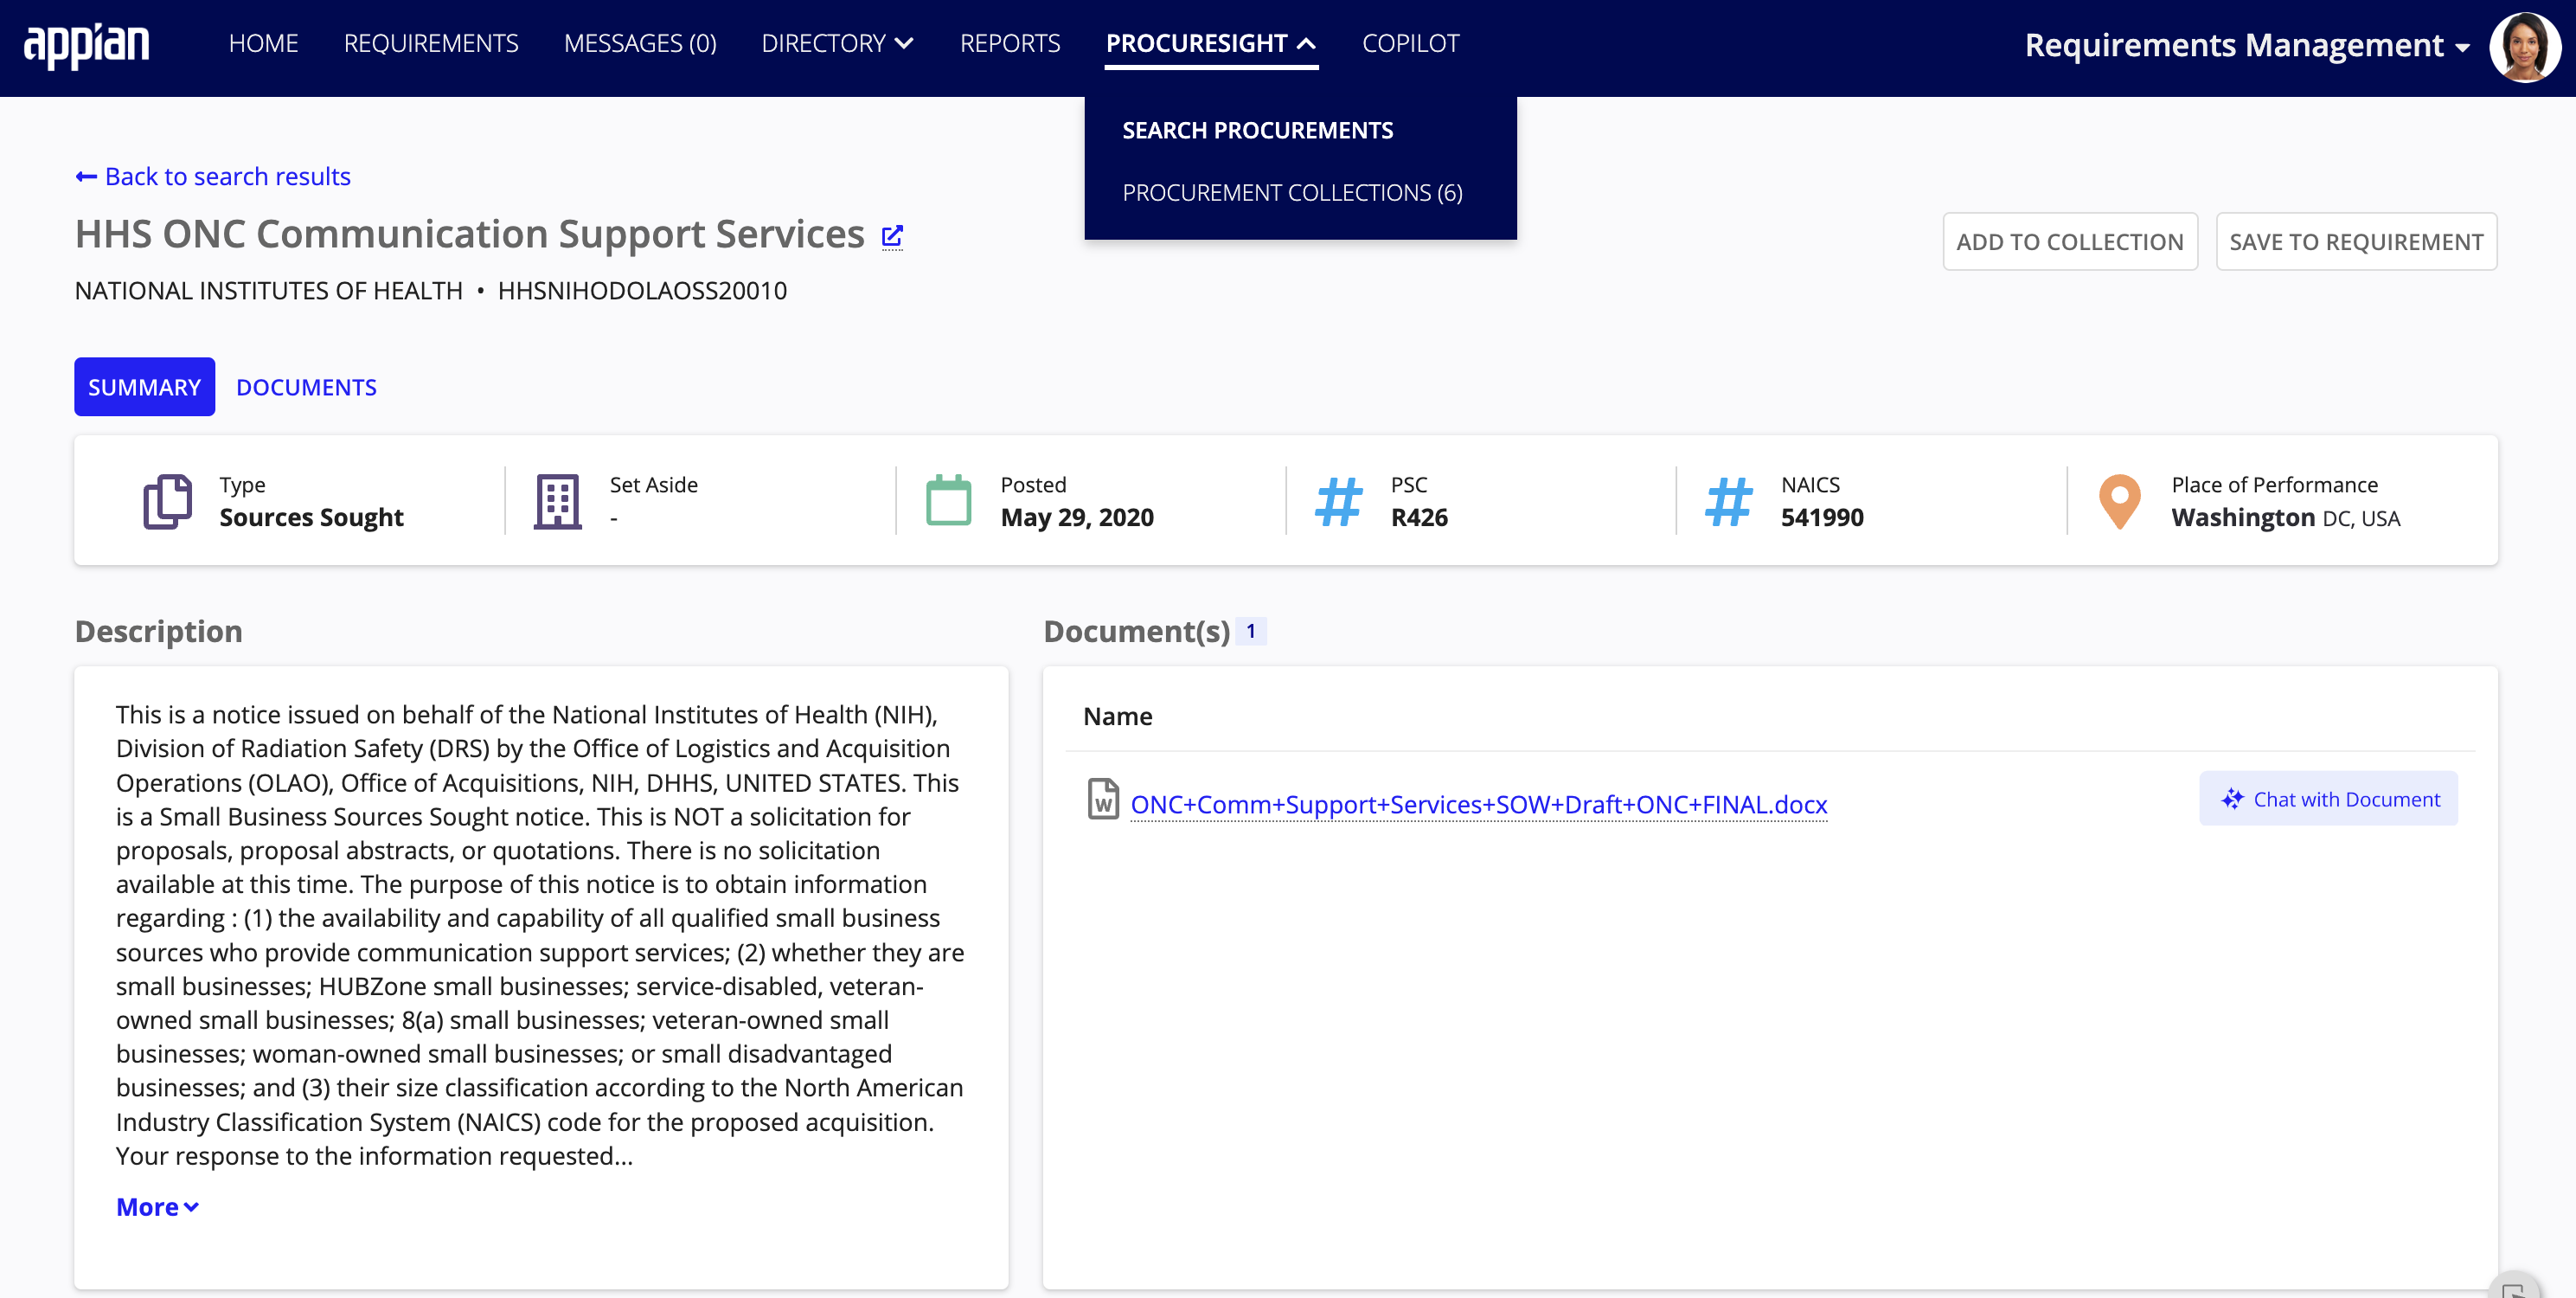Open the Requirements Management site dropdown
The image size is (2576, 1298).
pyautogui.click(x=2247, y=45)
